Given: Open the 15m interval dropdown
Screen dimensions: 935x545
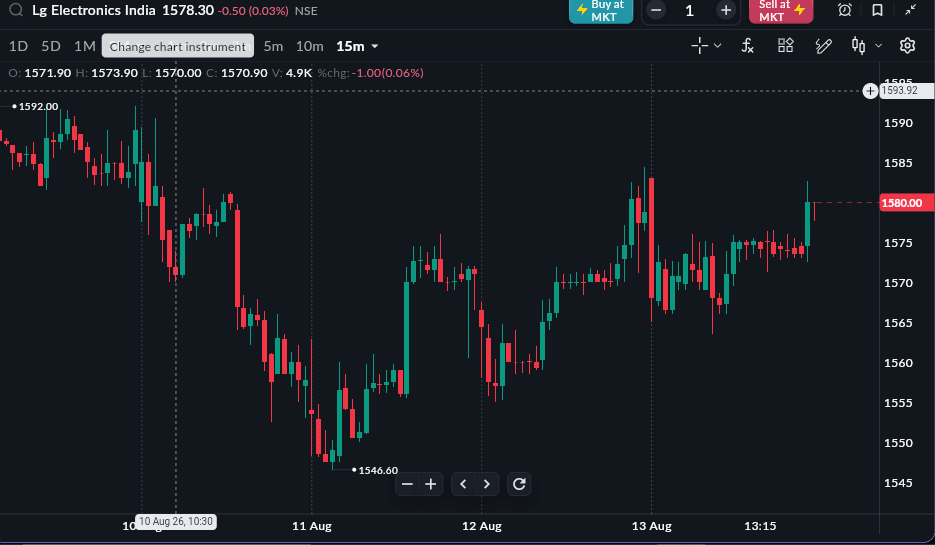Looking at the screenshot, I should [x=357, y=46].
